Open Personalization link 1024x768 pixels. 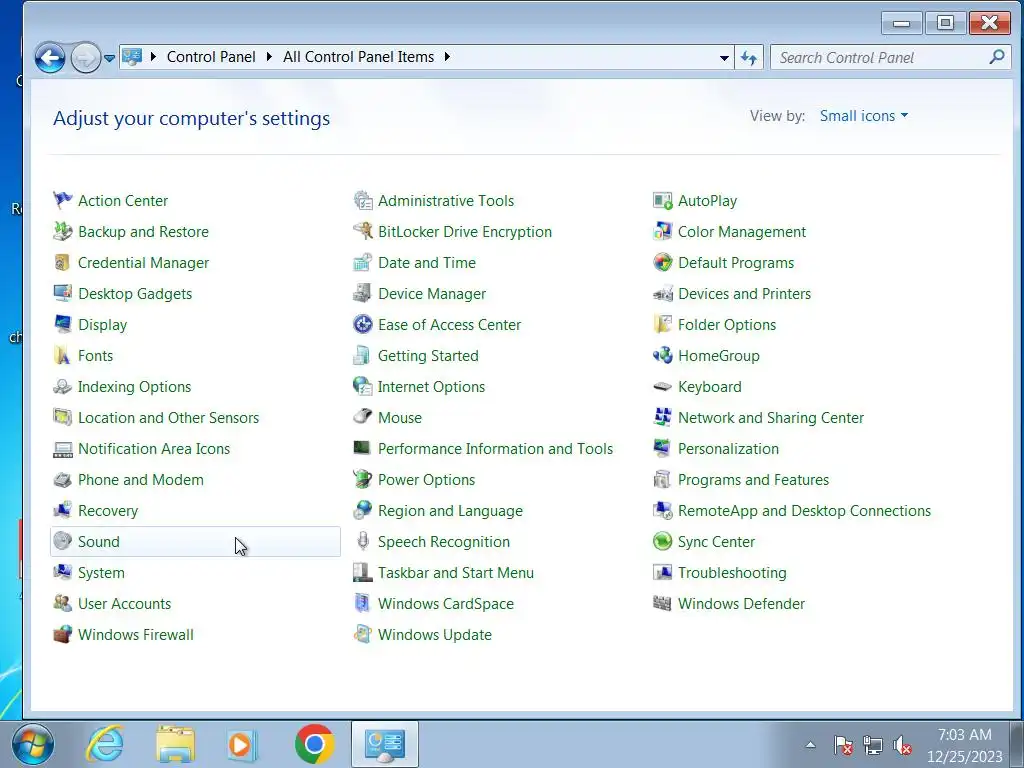(728, 449)
